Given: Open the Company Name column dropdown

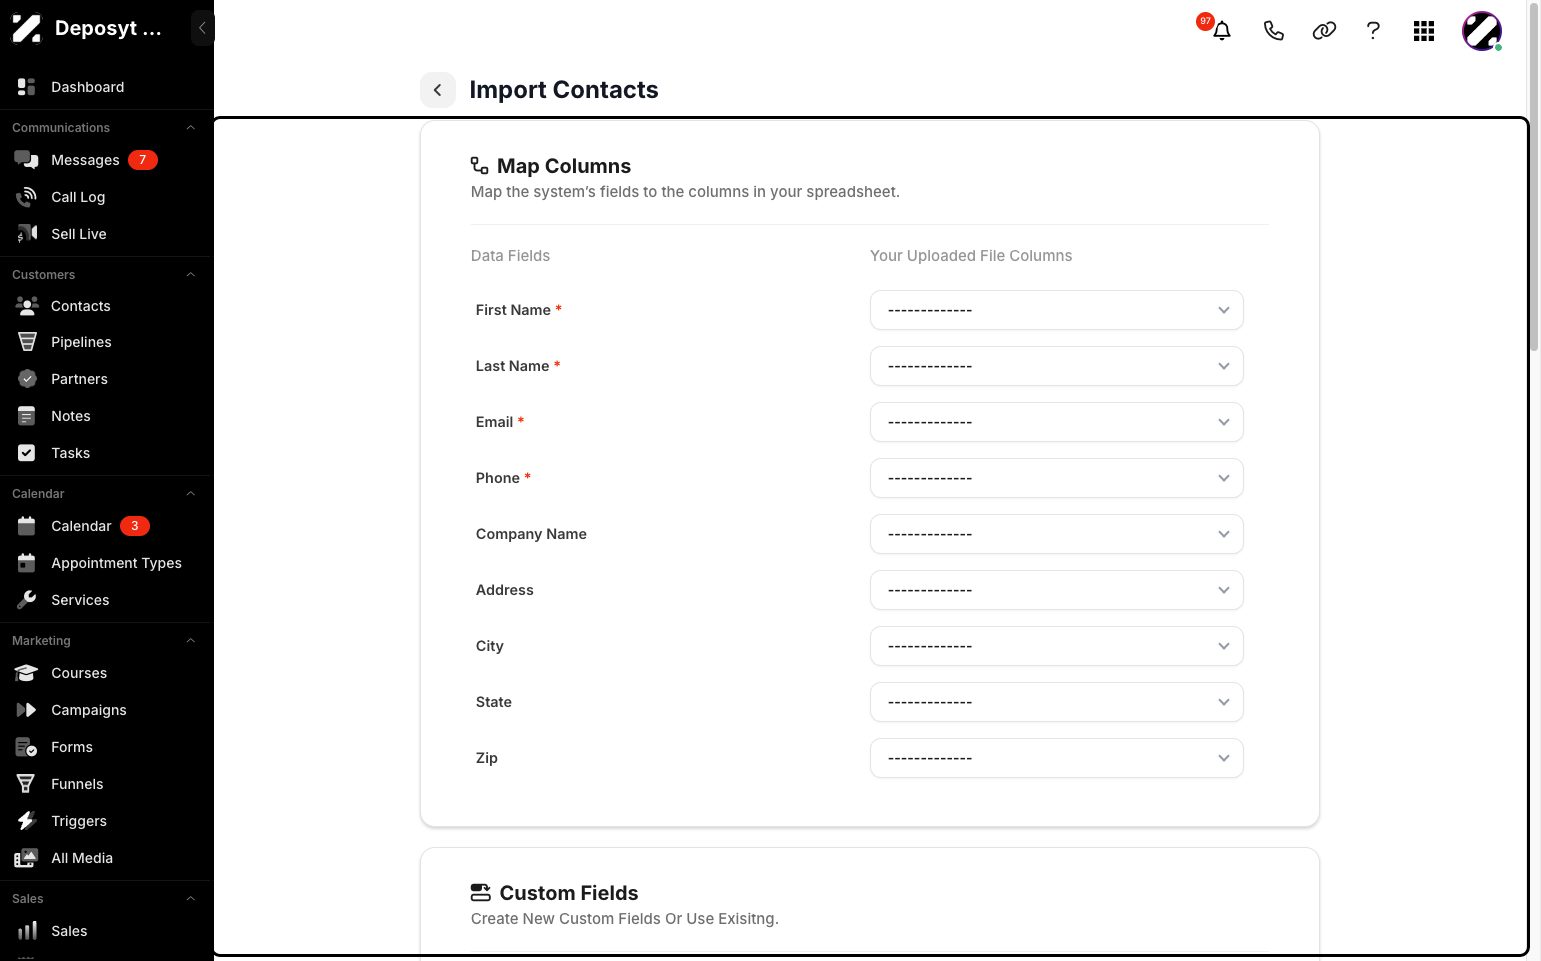Looking at the screenshot, I should (x=1057, y=534).
